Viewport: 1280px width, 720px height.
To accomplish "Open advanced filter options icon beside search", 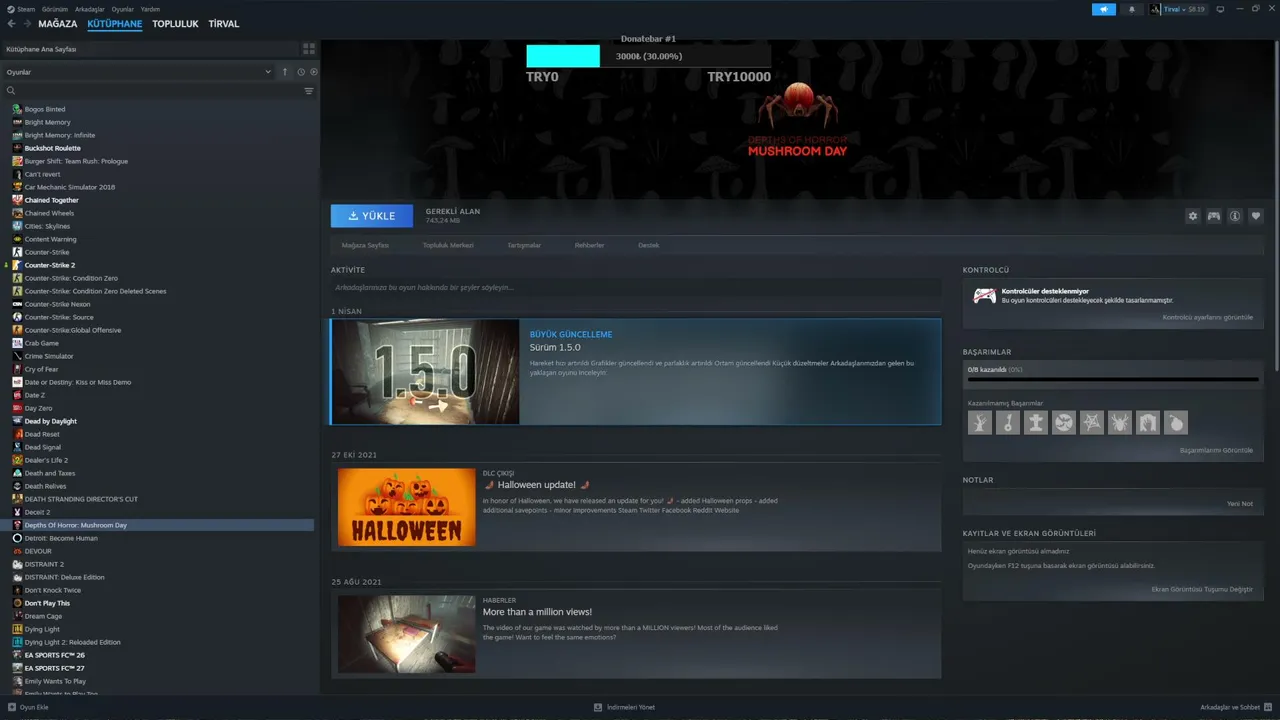I will (309, 91).
